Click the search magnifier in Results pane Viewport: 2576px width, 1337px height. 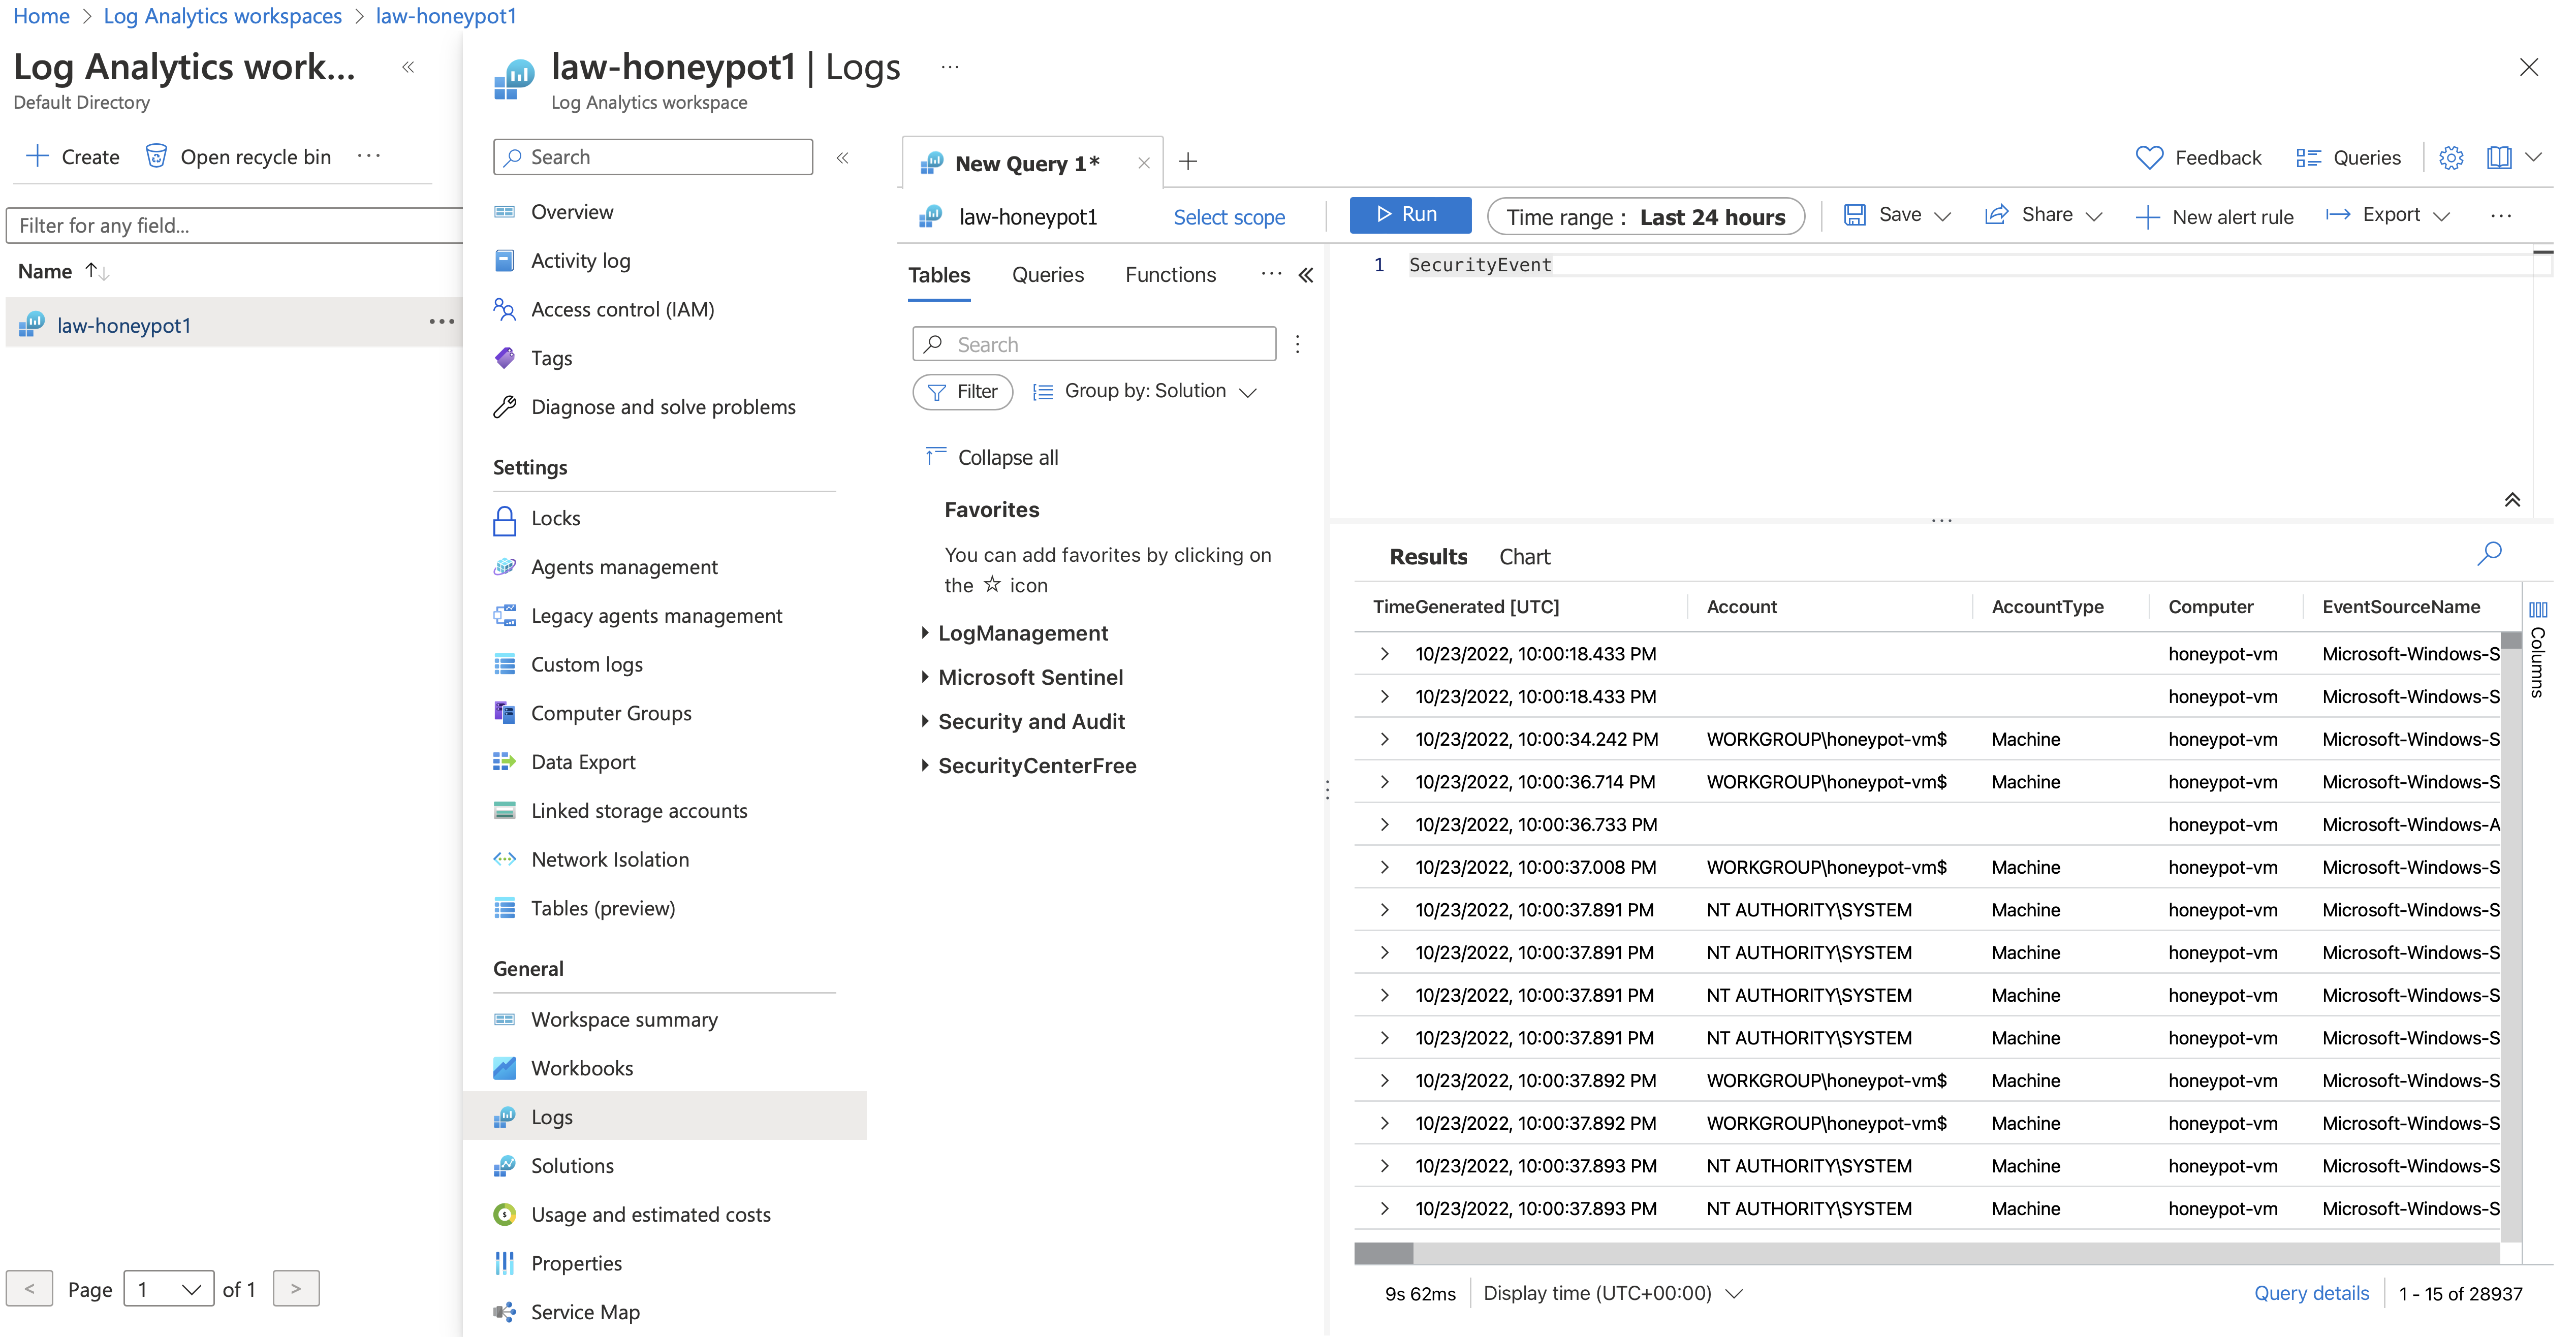coord(2489,553)
